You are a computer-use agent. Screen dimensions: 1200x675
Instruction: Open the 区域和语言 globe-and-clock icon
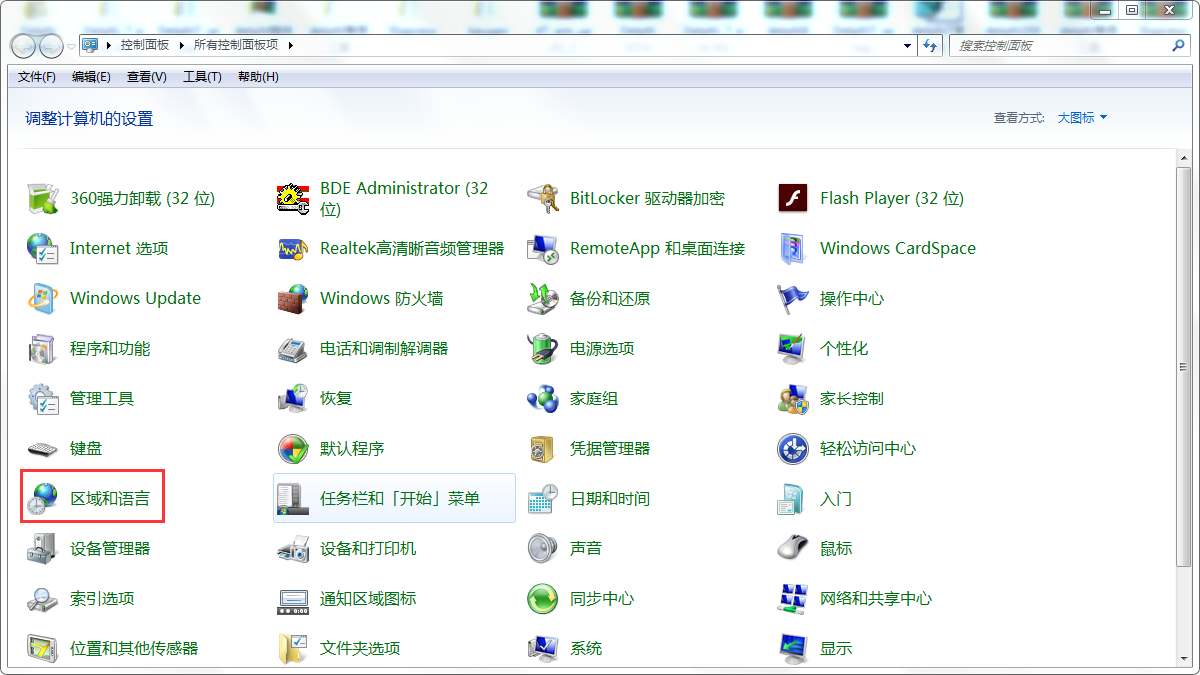coord(42,498)
